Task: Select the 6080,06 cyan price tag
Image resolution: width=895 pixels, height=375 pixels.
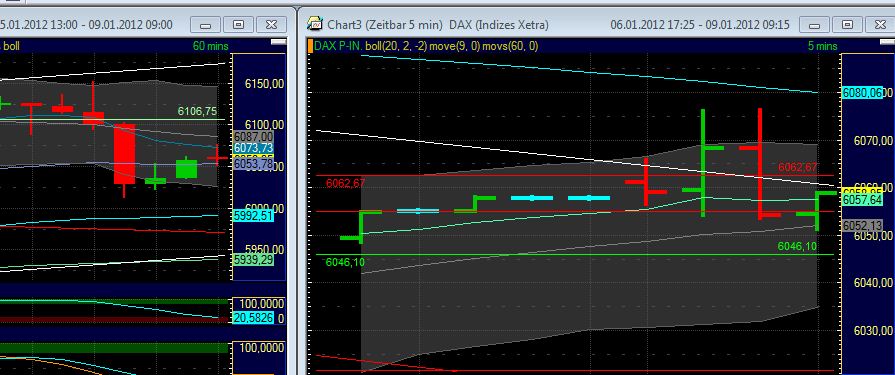Action: (x=863, y=92)
